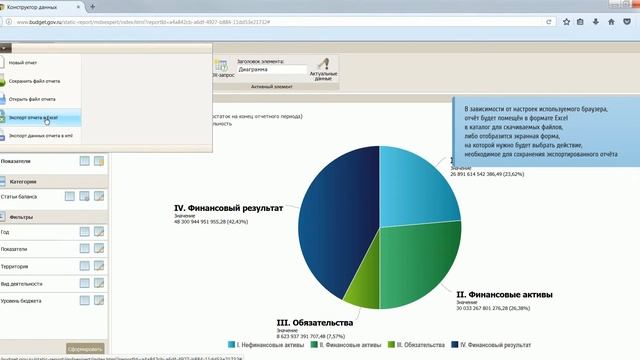
Task: Open table icon in Территория row
Action: 84,266
